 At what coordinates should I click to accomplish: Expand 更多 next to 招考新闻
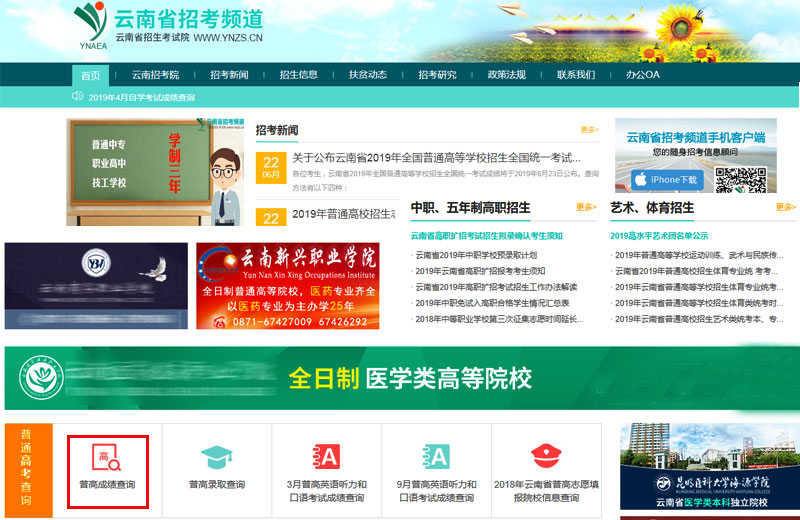(589, 130)
